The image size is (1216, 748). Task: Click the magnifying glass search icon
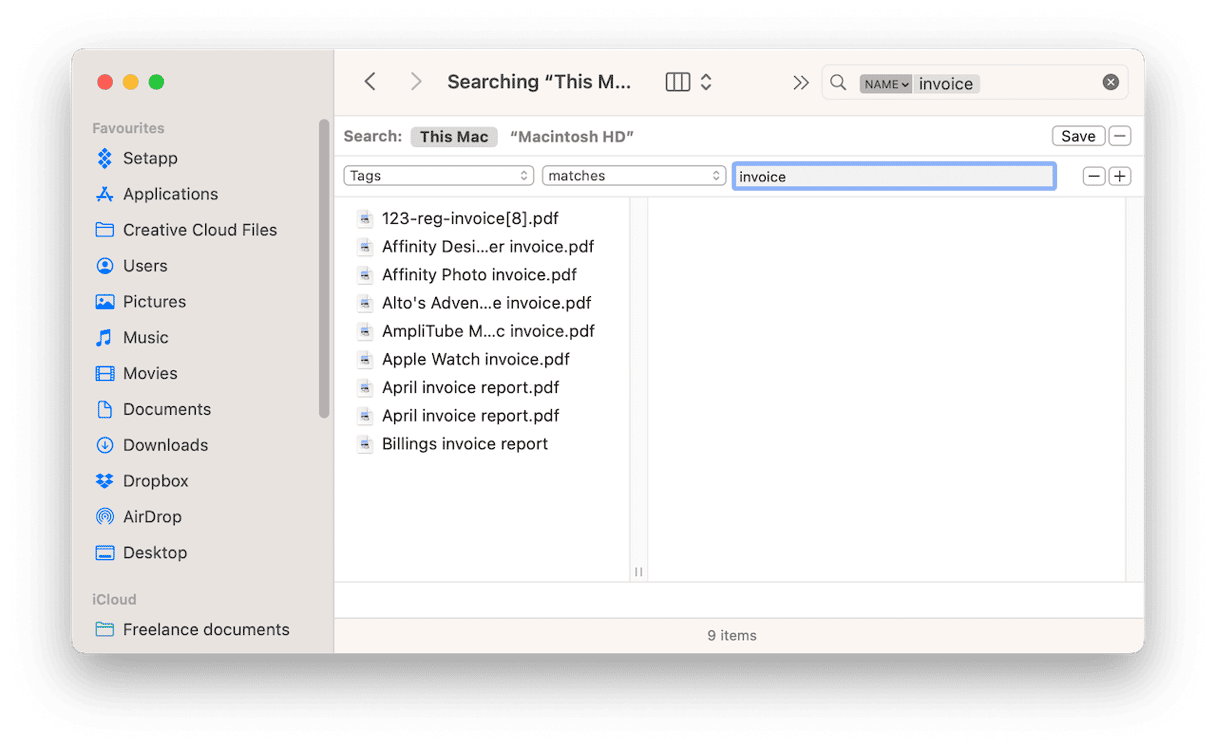point(839,83)
